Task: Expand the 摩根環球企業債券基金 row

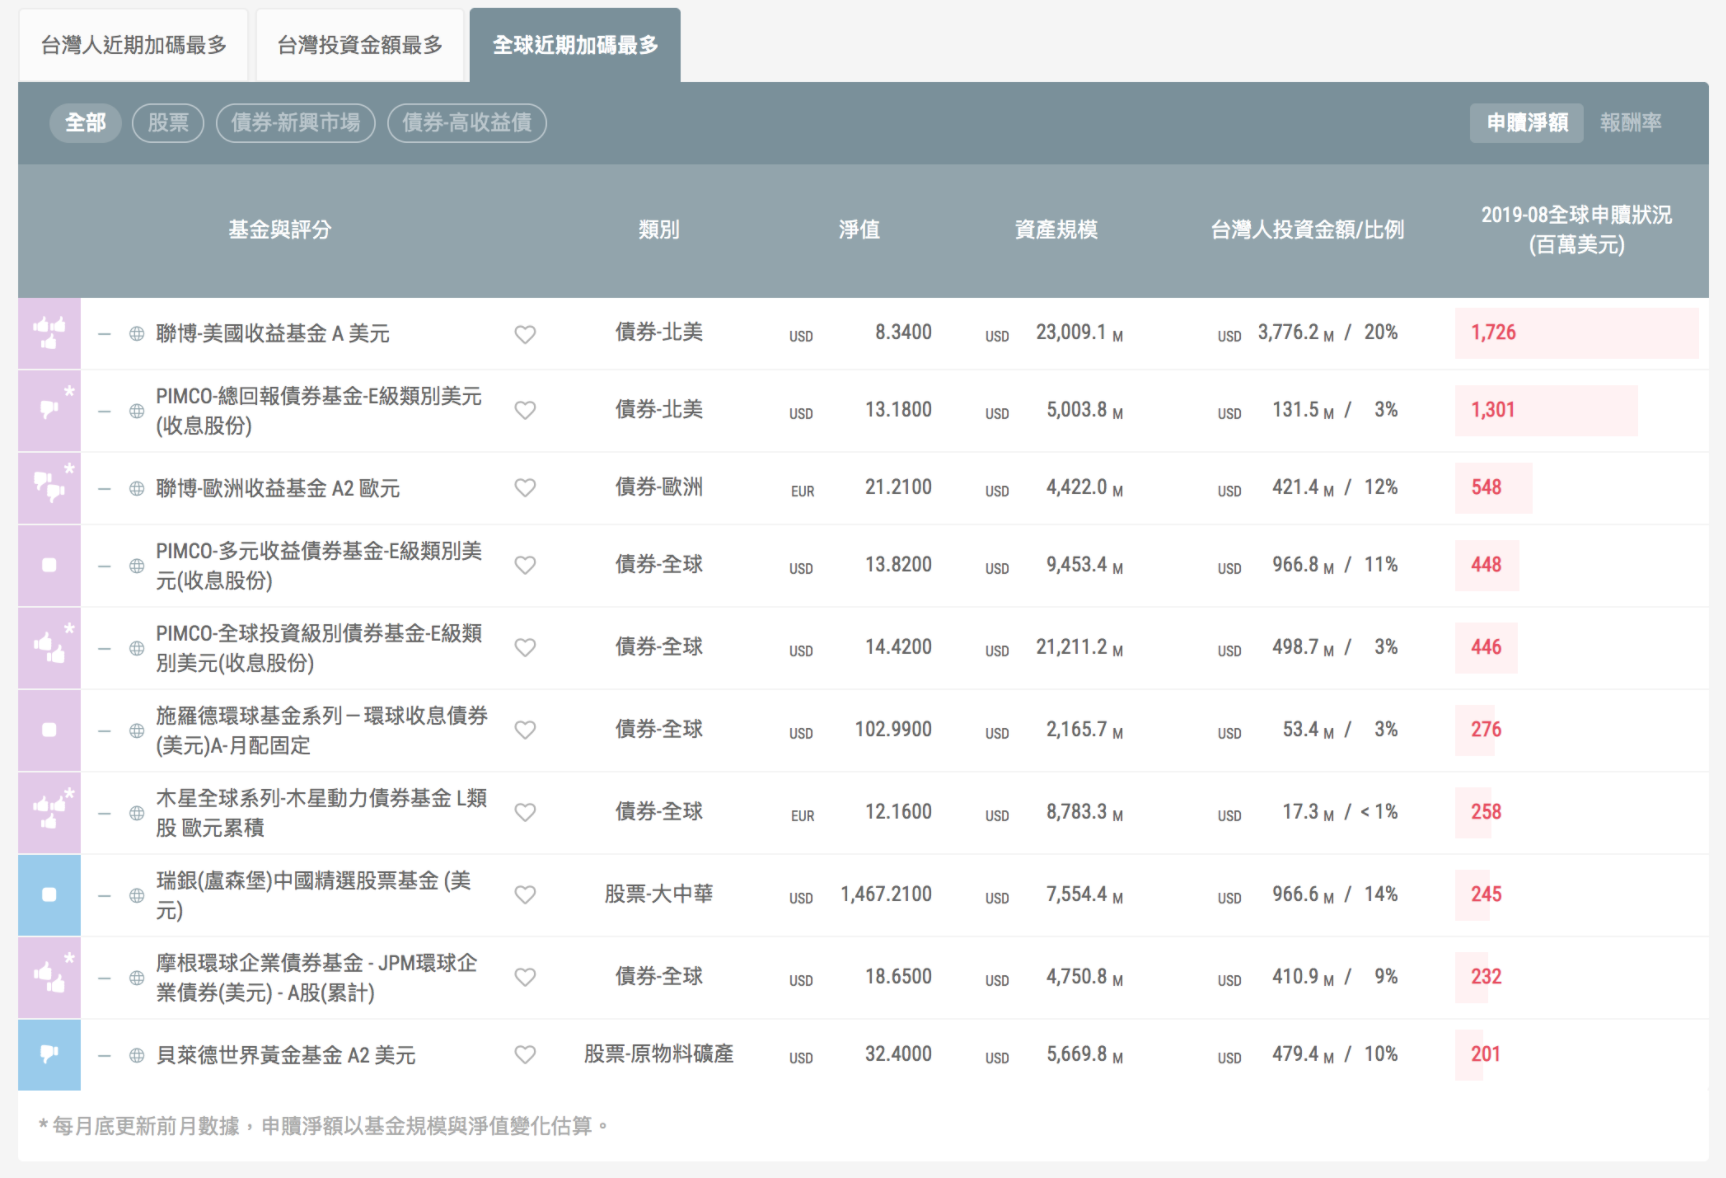Action: pyautogui.click(x=103, y=977)
